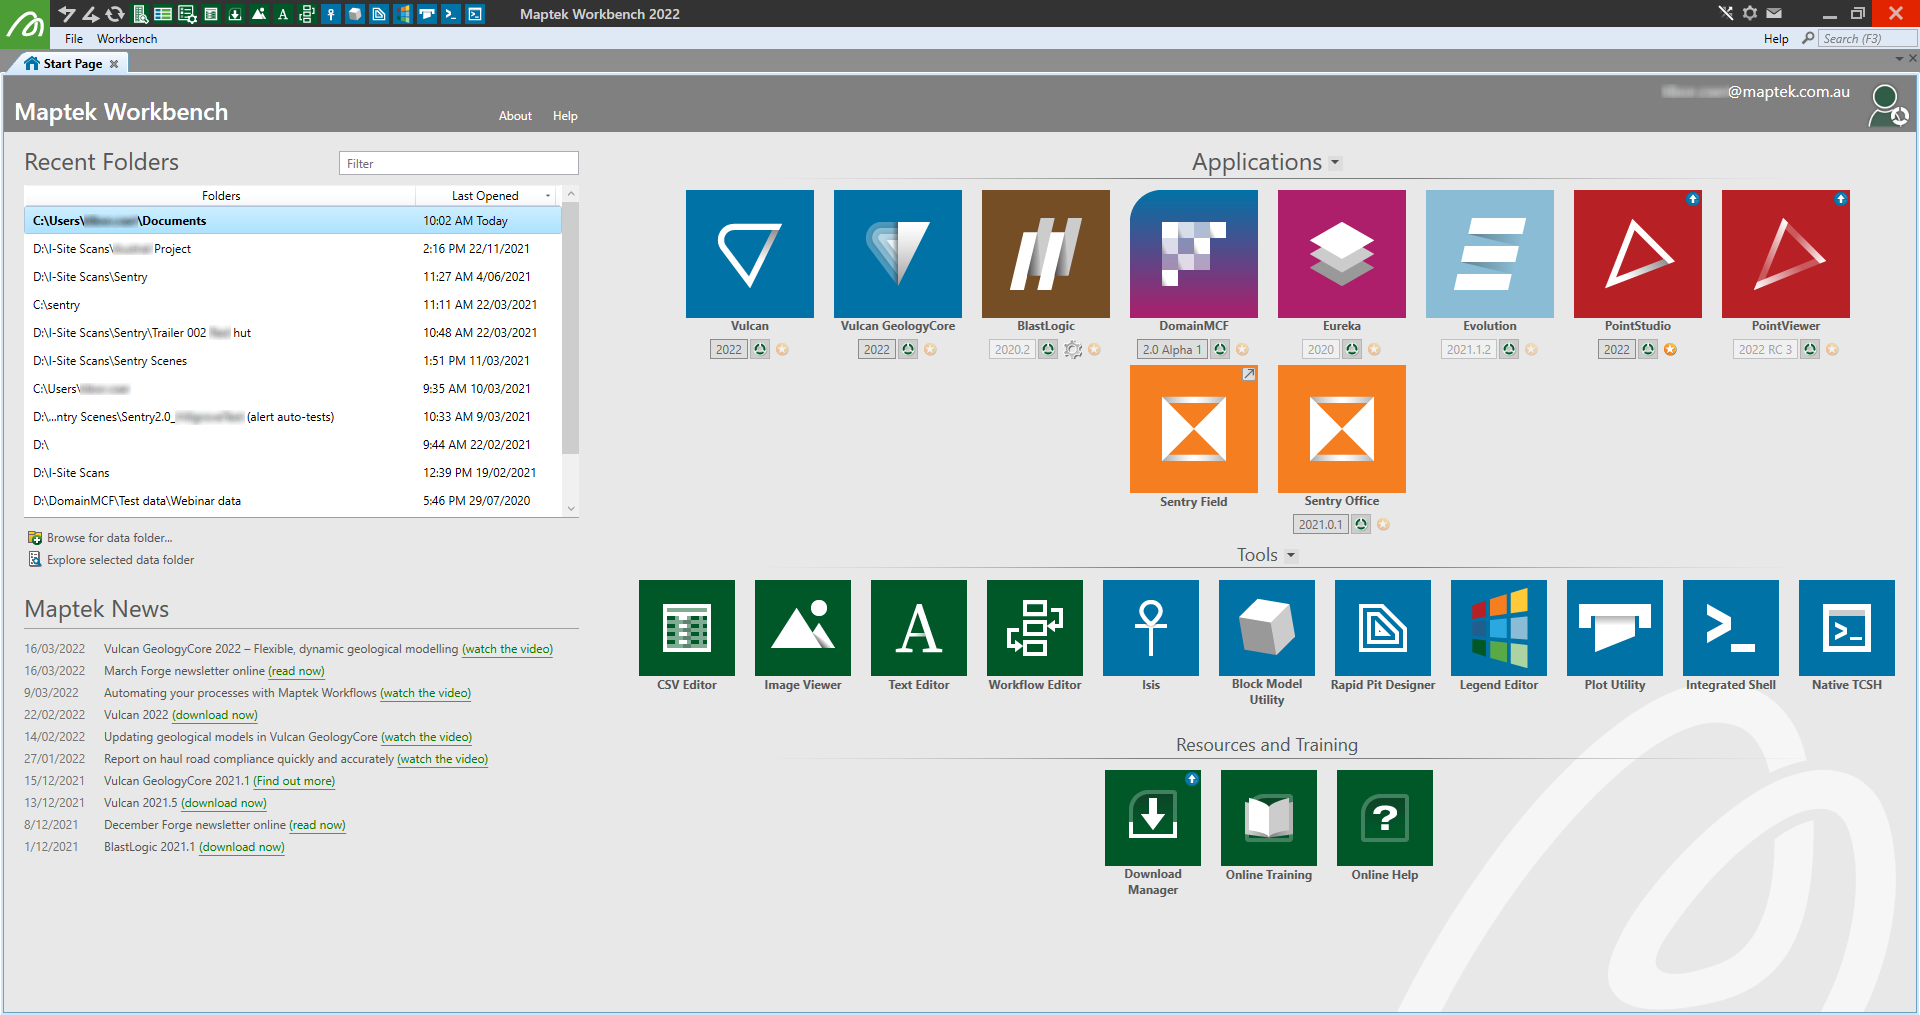The height and width of the screenshot is (1015, 1920).
Task: Open the BlastLogic 2020.2 version dropdown
Action: (x=1012, y=350)
